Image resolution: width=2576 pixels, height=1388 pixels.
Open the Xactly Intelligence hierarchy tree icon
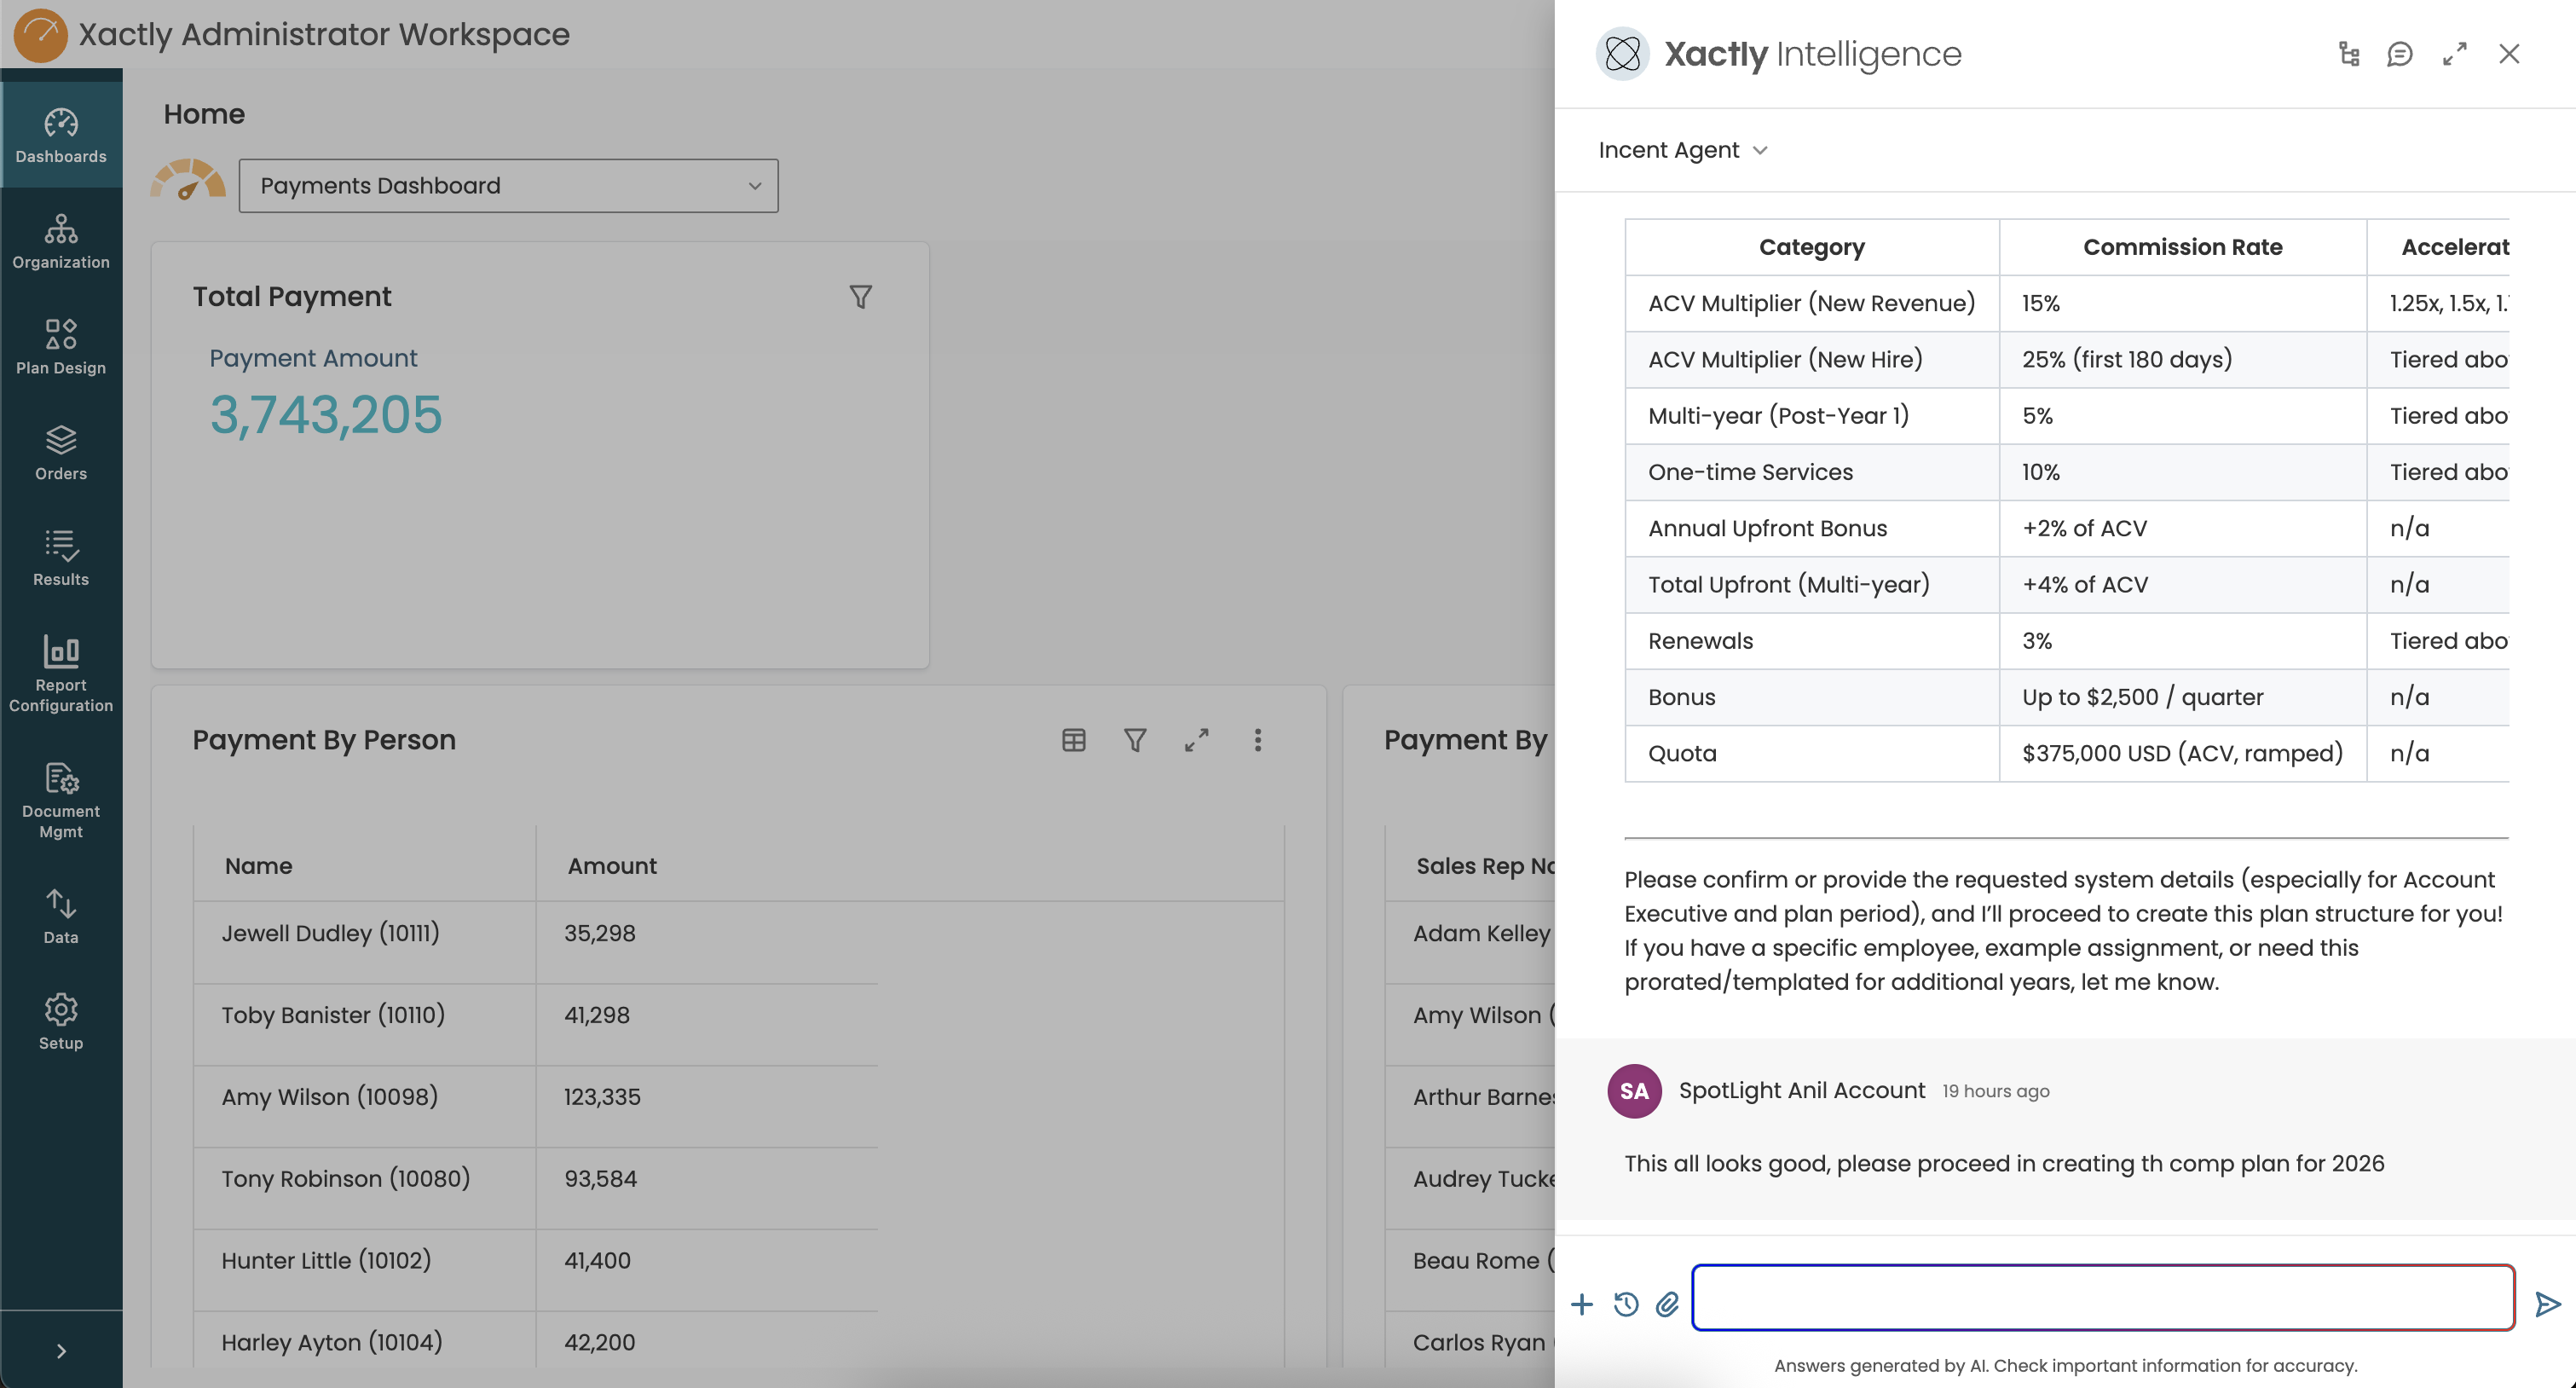coord(2349,54)
